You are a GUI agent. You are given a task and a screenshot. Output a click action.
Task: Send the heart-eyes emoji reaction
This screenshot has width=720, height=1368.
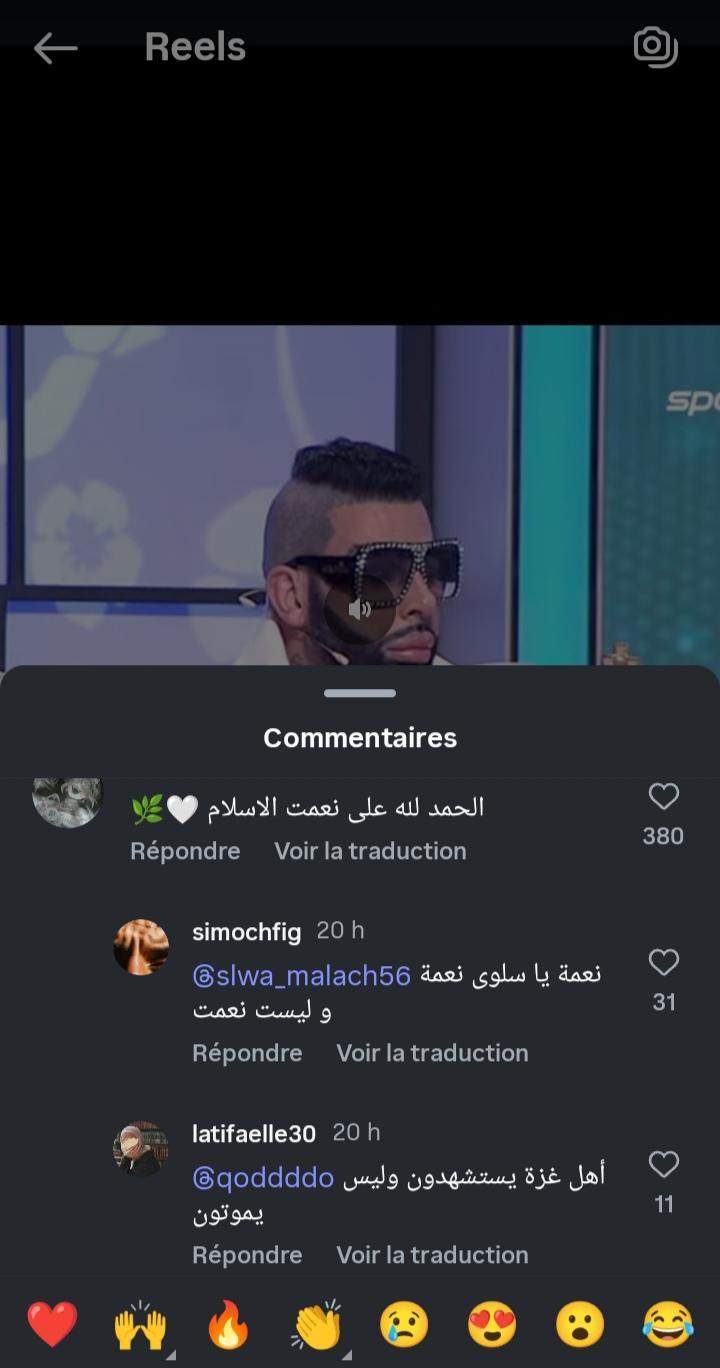(492, 1325)
